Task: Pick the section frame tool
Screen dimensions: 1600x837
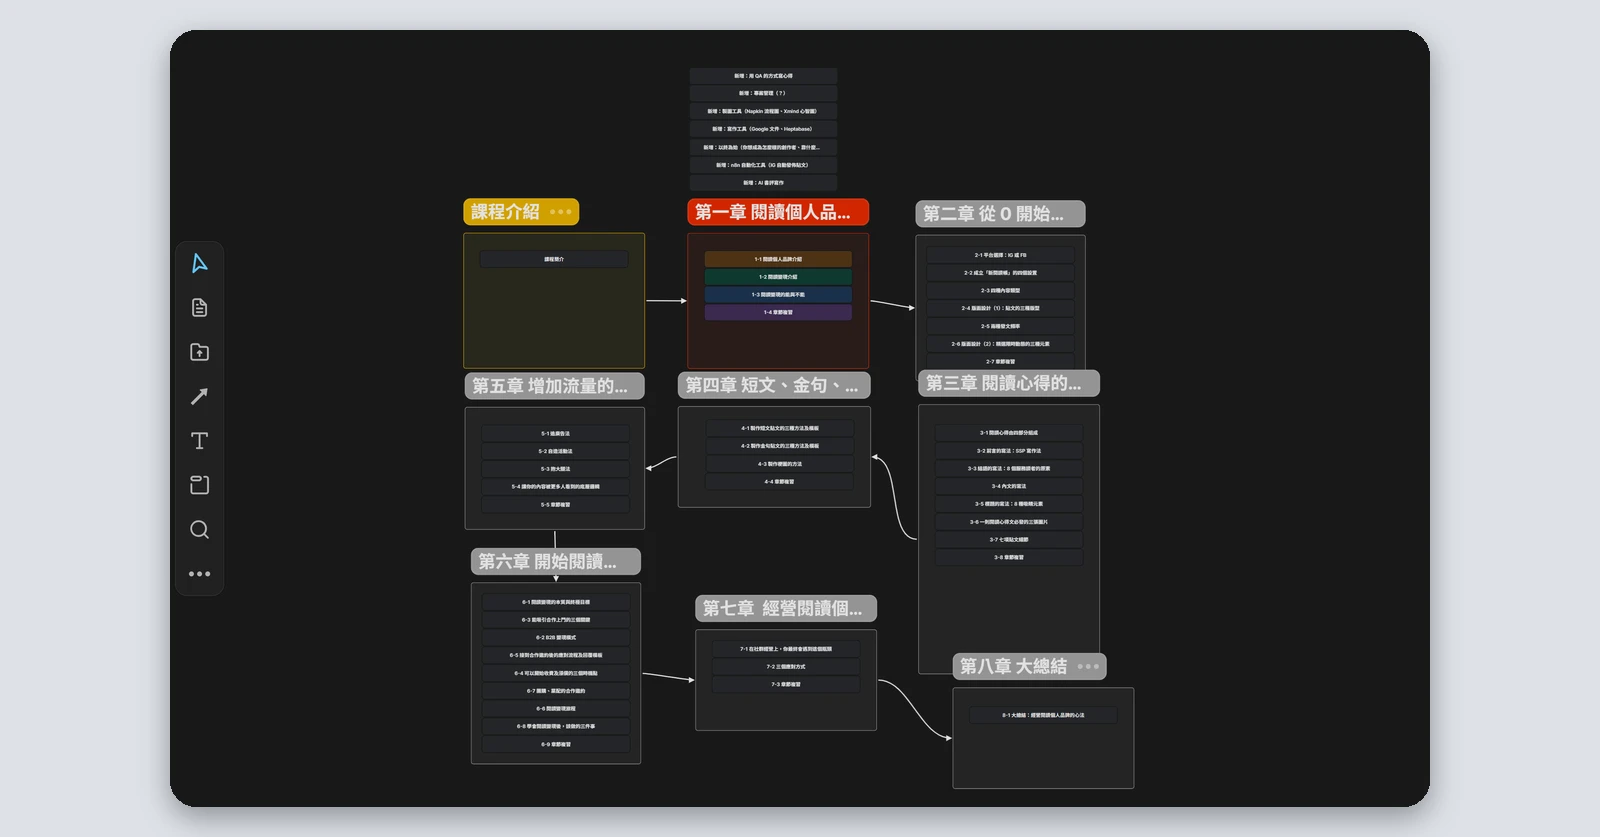Action: click(x=199, y=485)
